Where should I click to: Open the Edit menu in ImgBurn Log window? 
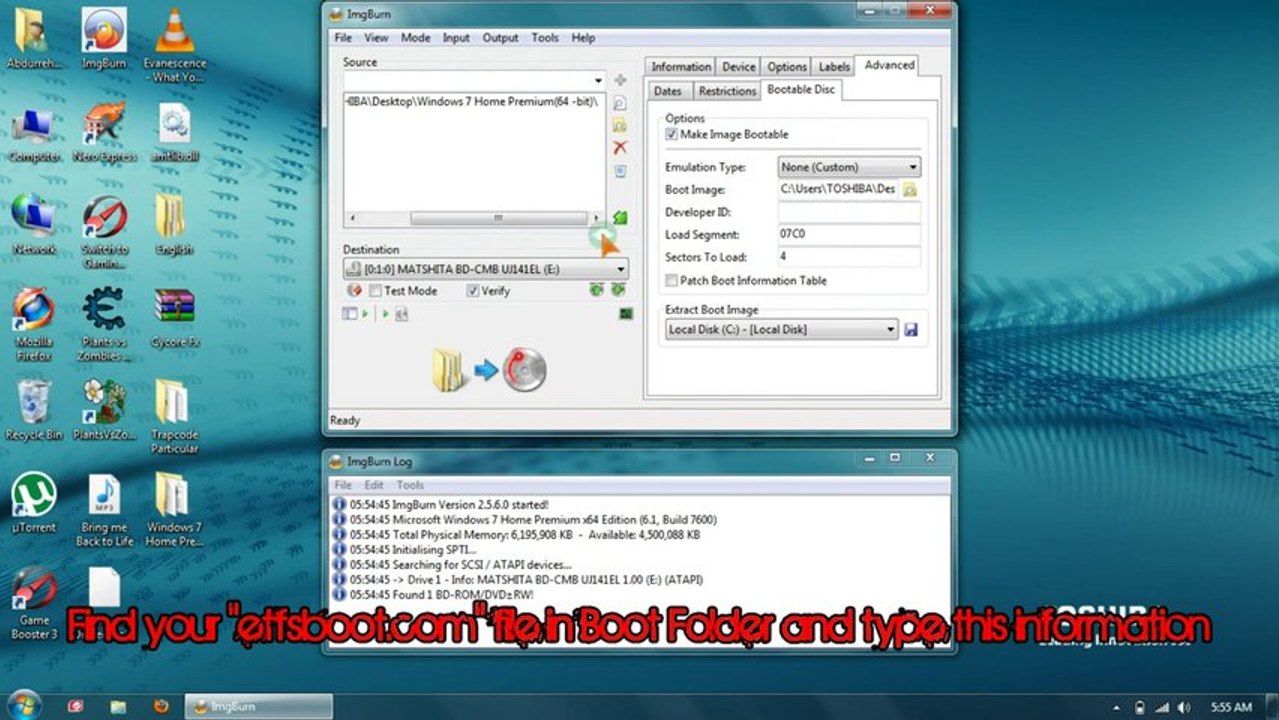373,485
